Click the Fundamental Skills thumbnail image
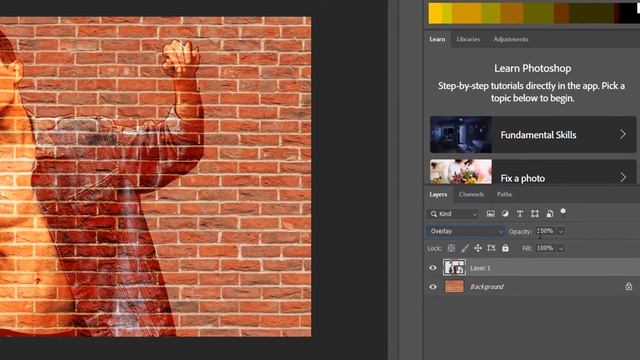 click(461, 135)
